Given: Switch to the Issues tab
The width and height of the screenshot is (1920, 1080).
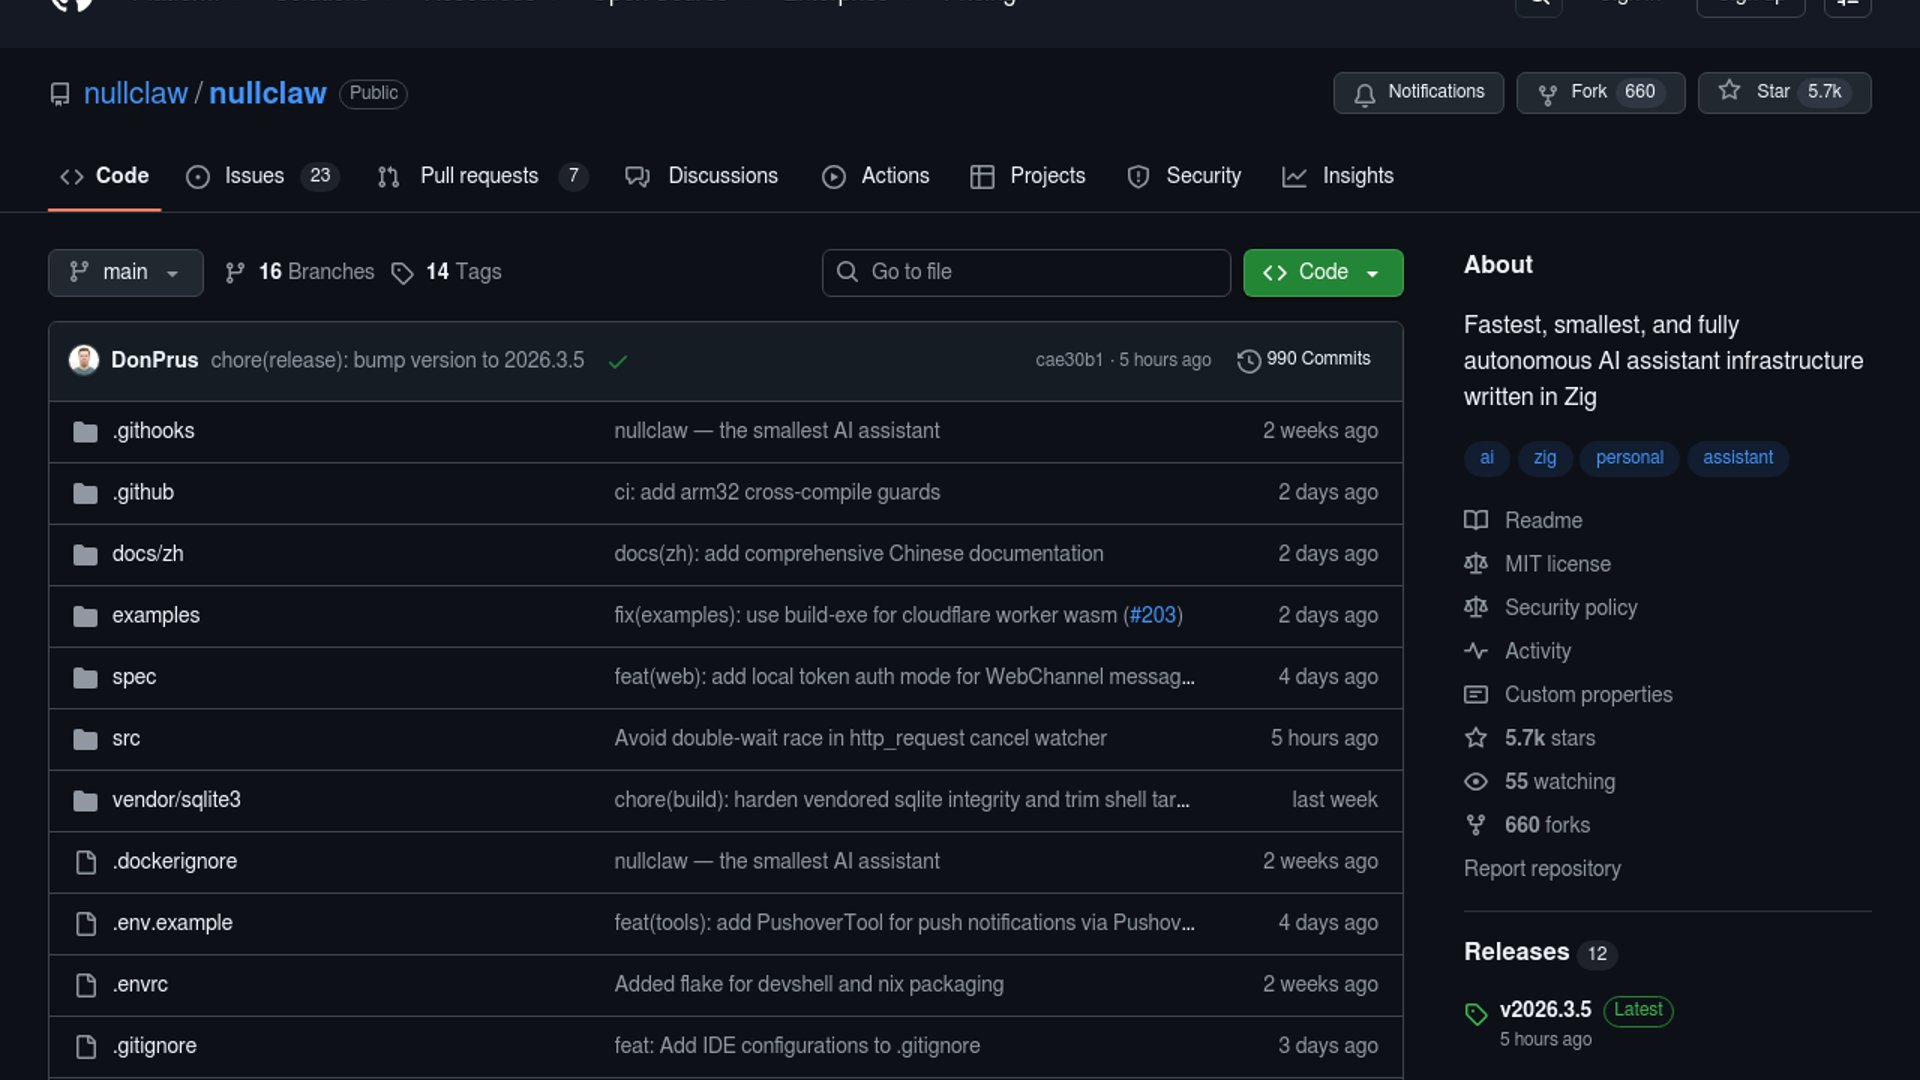Looking at the screenshot, I should (254, 176).
